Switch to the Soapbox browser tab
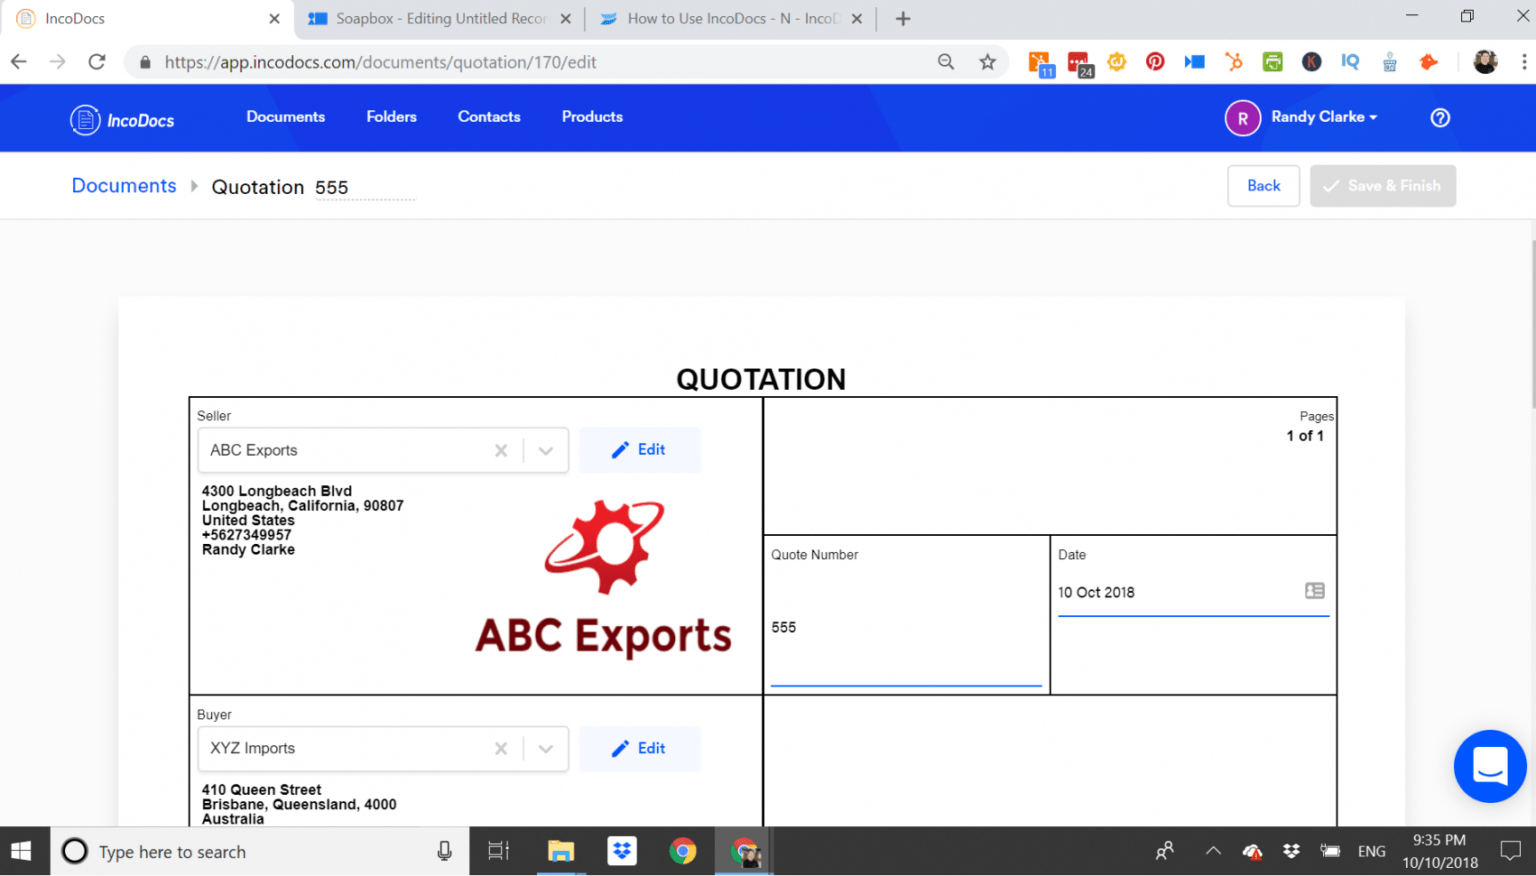This screenshot has width=1536, height=876. (430, 17)
